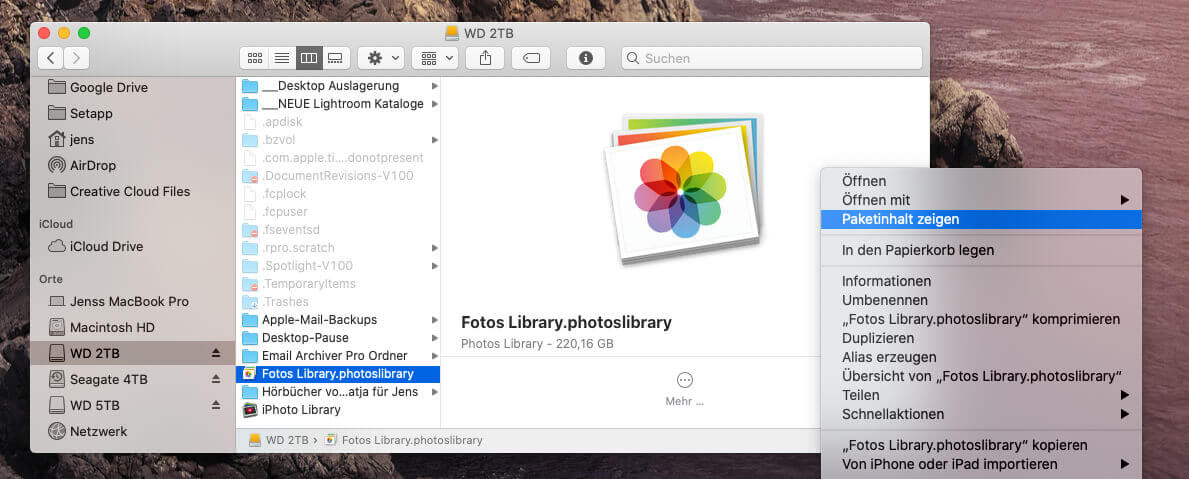The image size is (1189, 479).
Task: Click the Share toolbar icon
Action: point(485,58)
